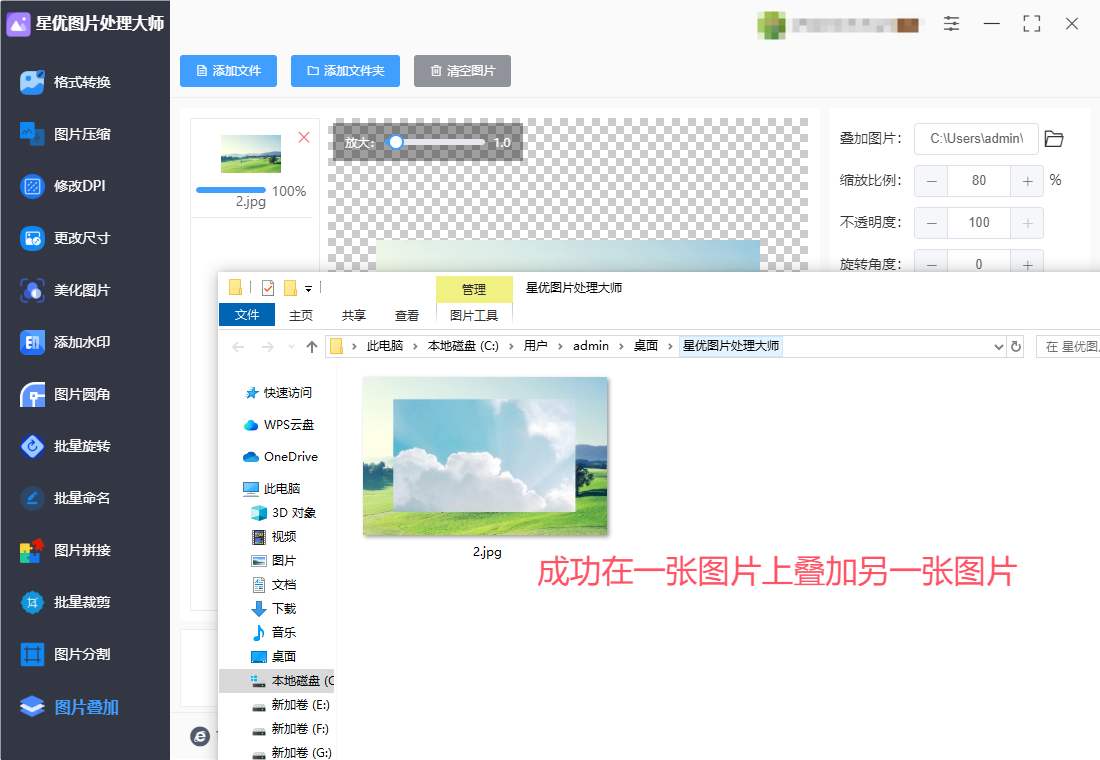1100x760 pixels.
Task: Open the 图片叠加 image overlay tool
Action: (x=69, y=707)
